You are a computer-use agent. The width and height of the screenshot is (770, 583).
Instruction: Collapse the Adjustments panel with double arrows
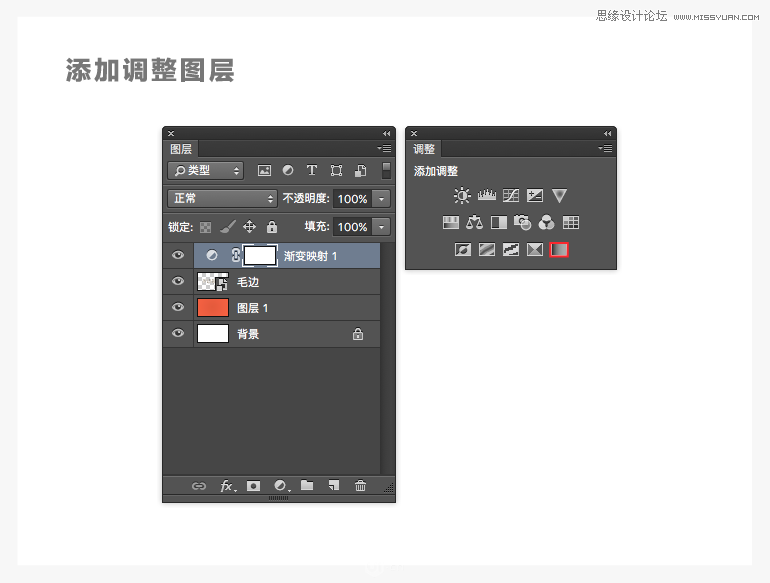607,133
